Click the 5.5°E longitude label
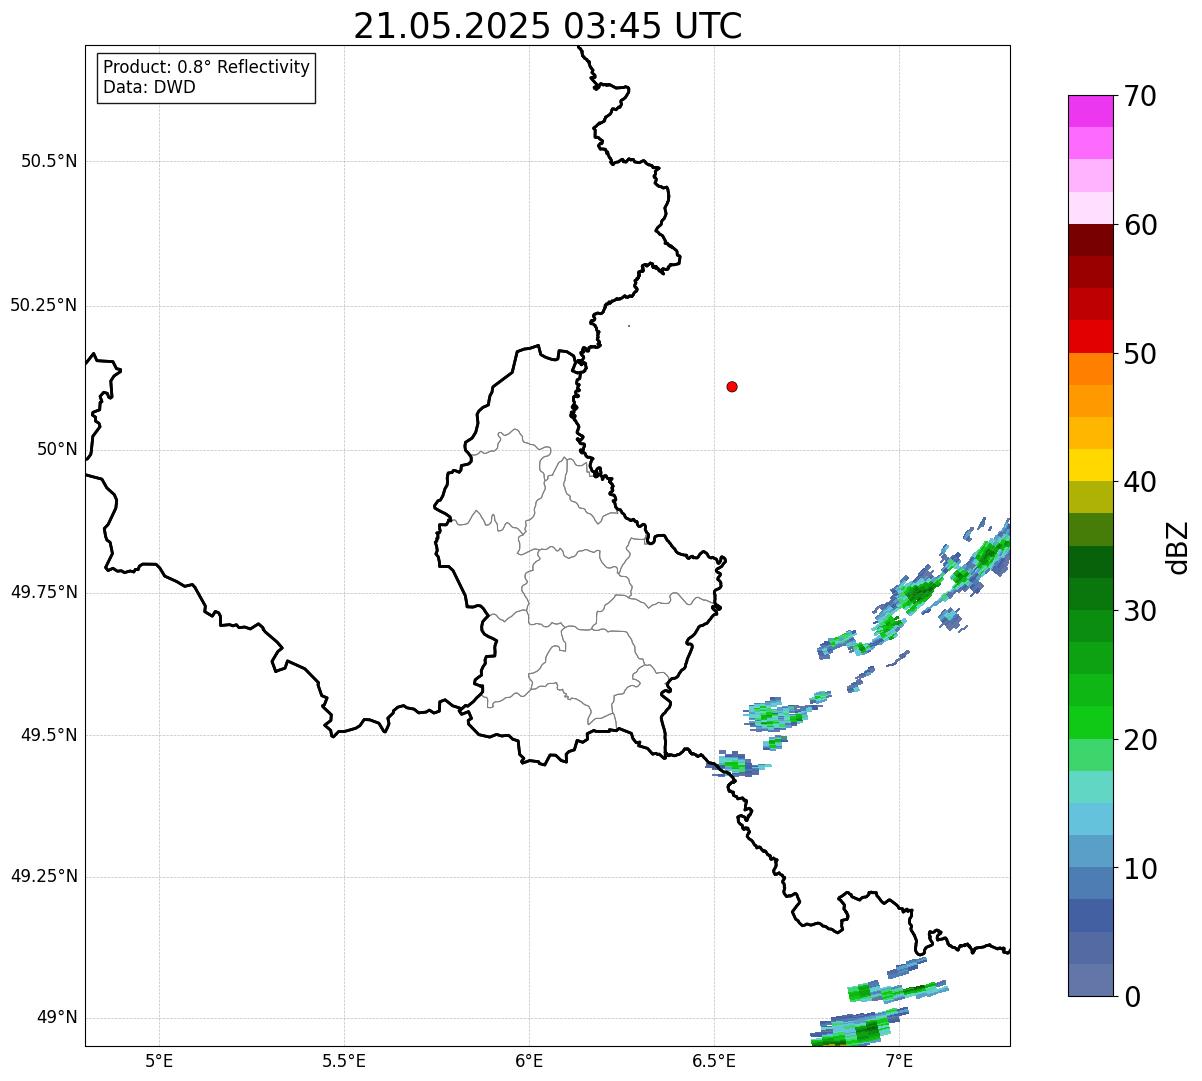Screen dimensions: 1202x1081 pos(344,1060)
